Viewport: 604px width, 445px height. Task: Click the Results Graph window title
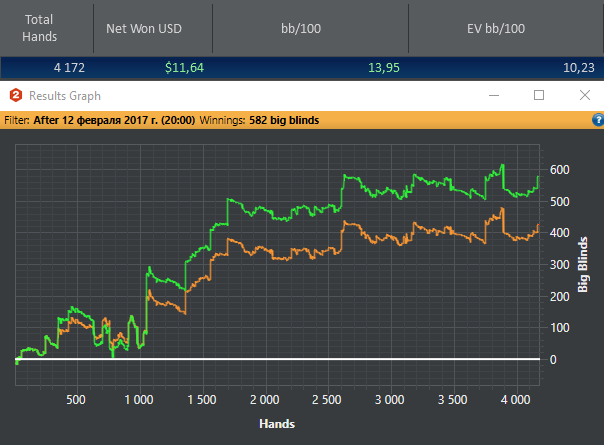pyautogui.click(x=65, y=96)
